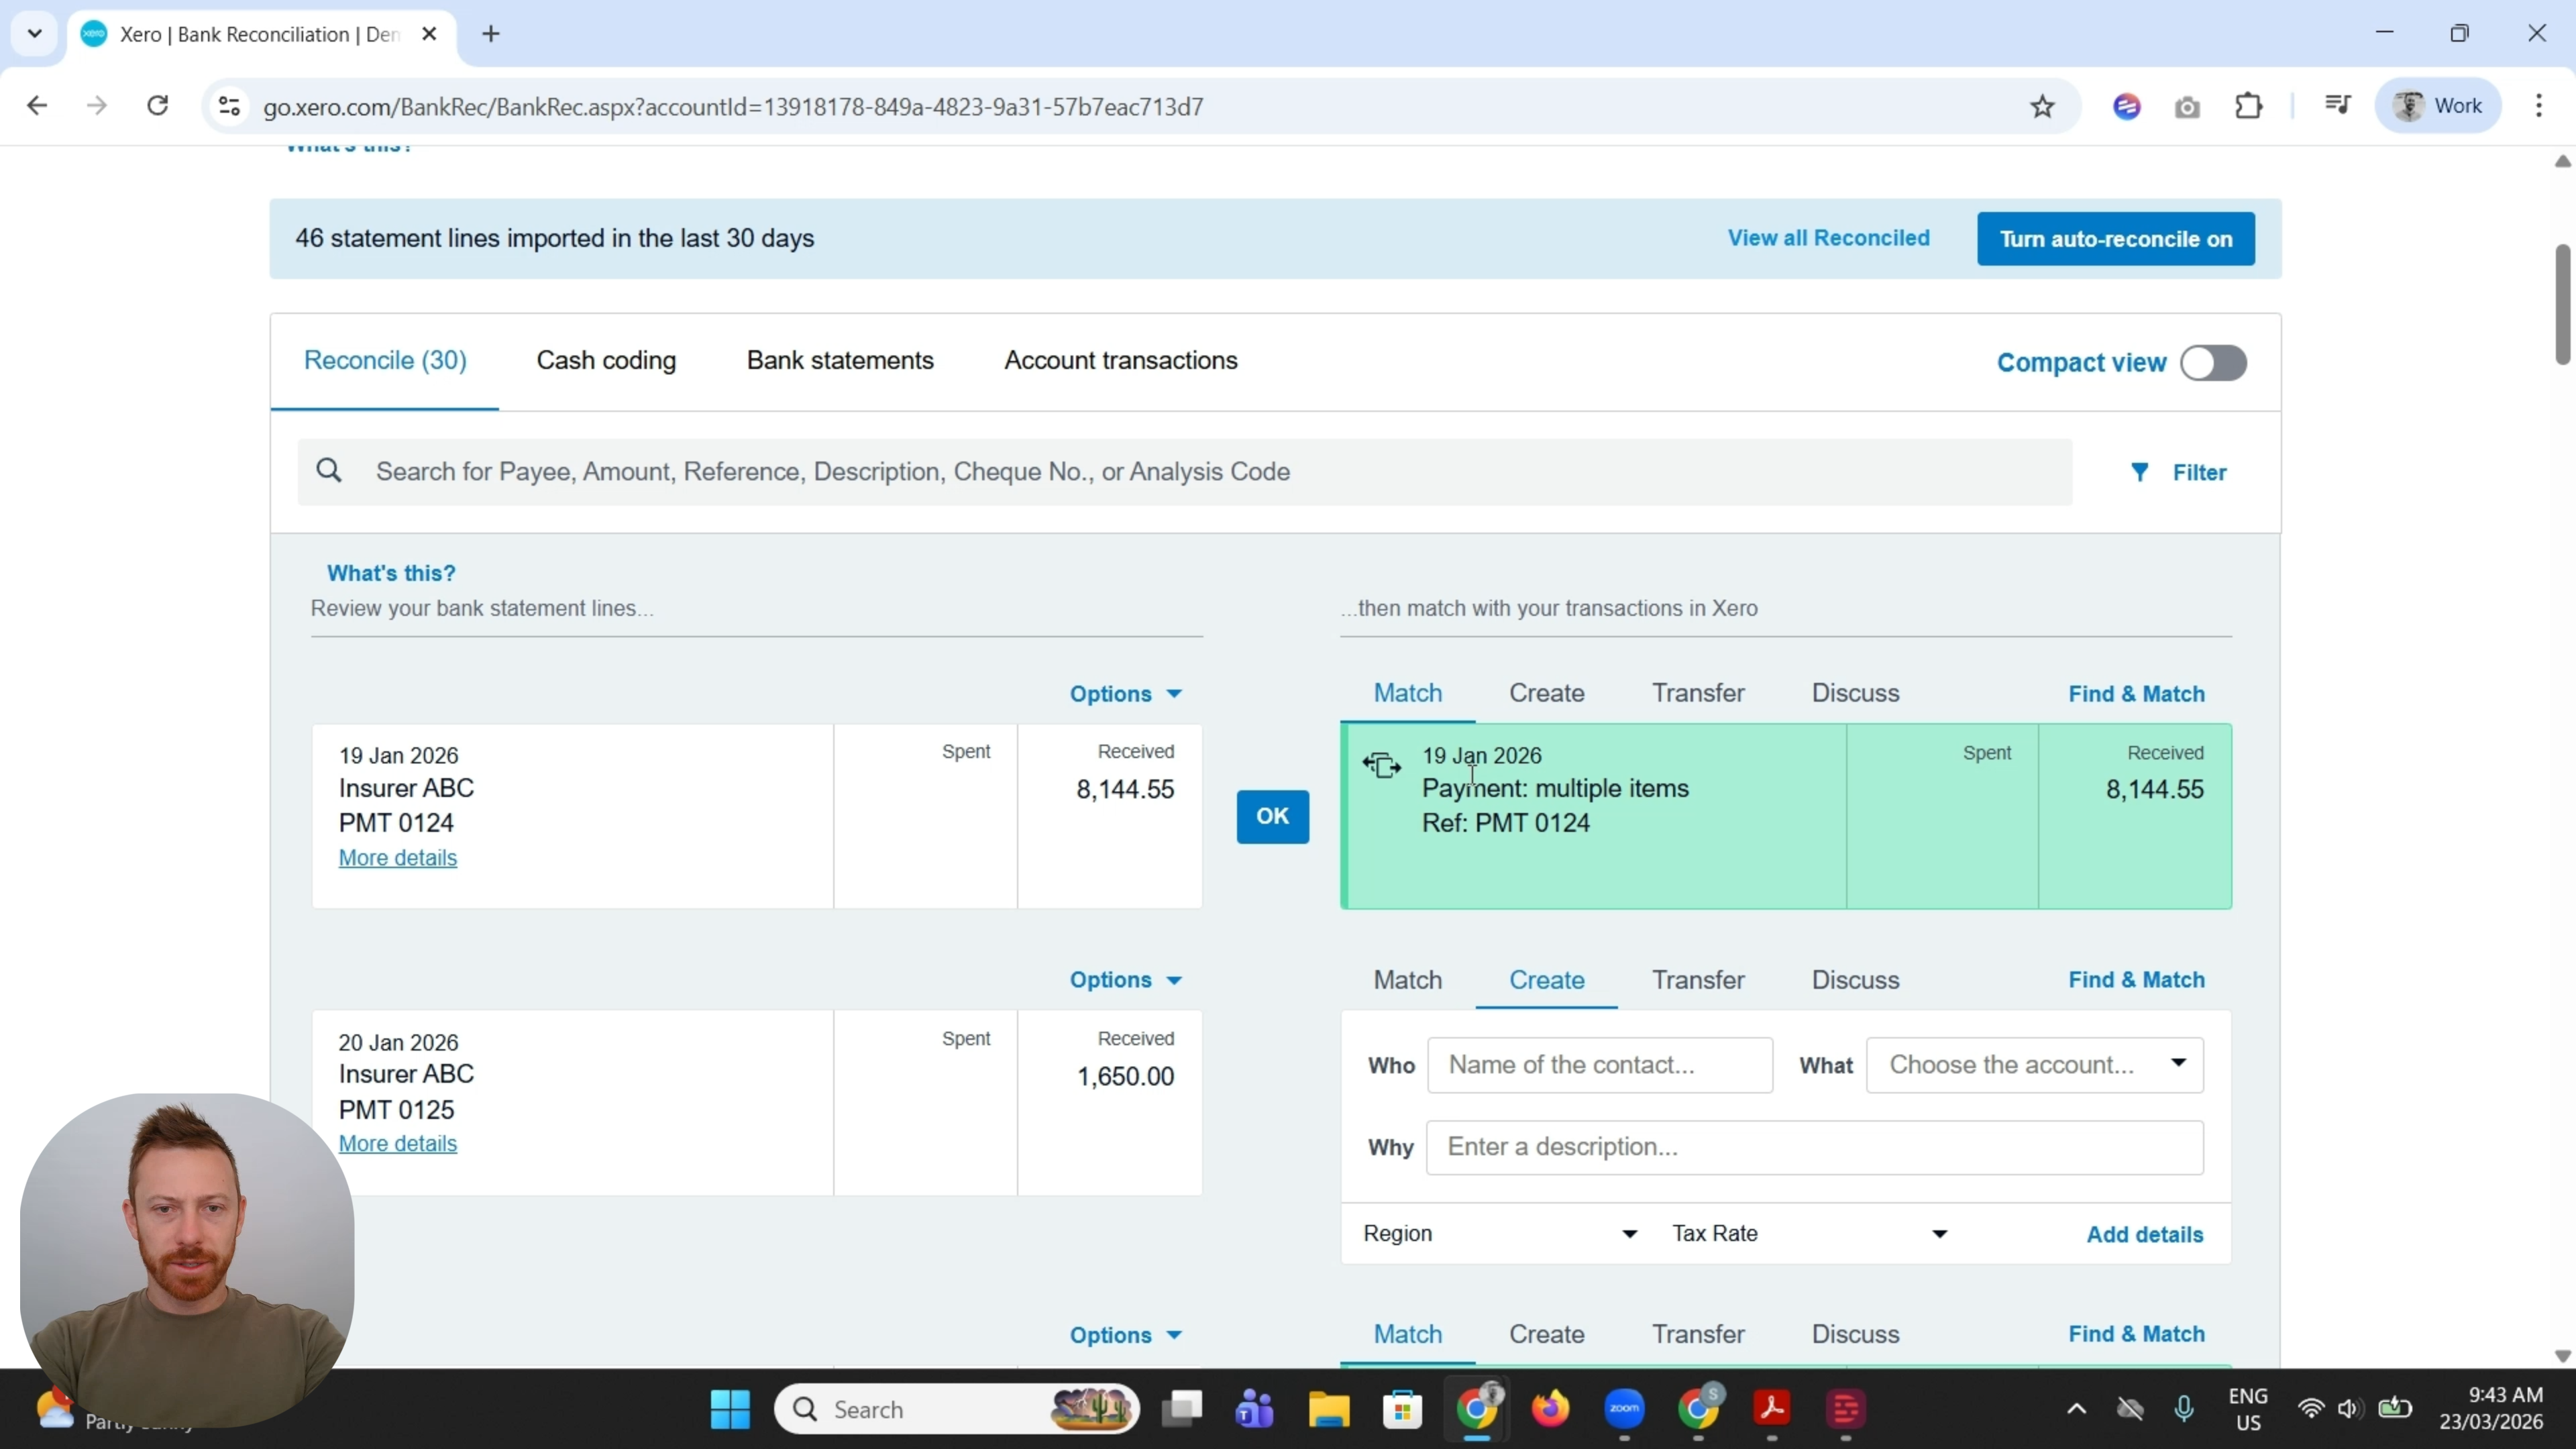Expand Options for the 1,650.00 statement line
The width and height of the screenshot is (2576, 1449).
point(1125,980)
